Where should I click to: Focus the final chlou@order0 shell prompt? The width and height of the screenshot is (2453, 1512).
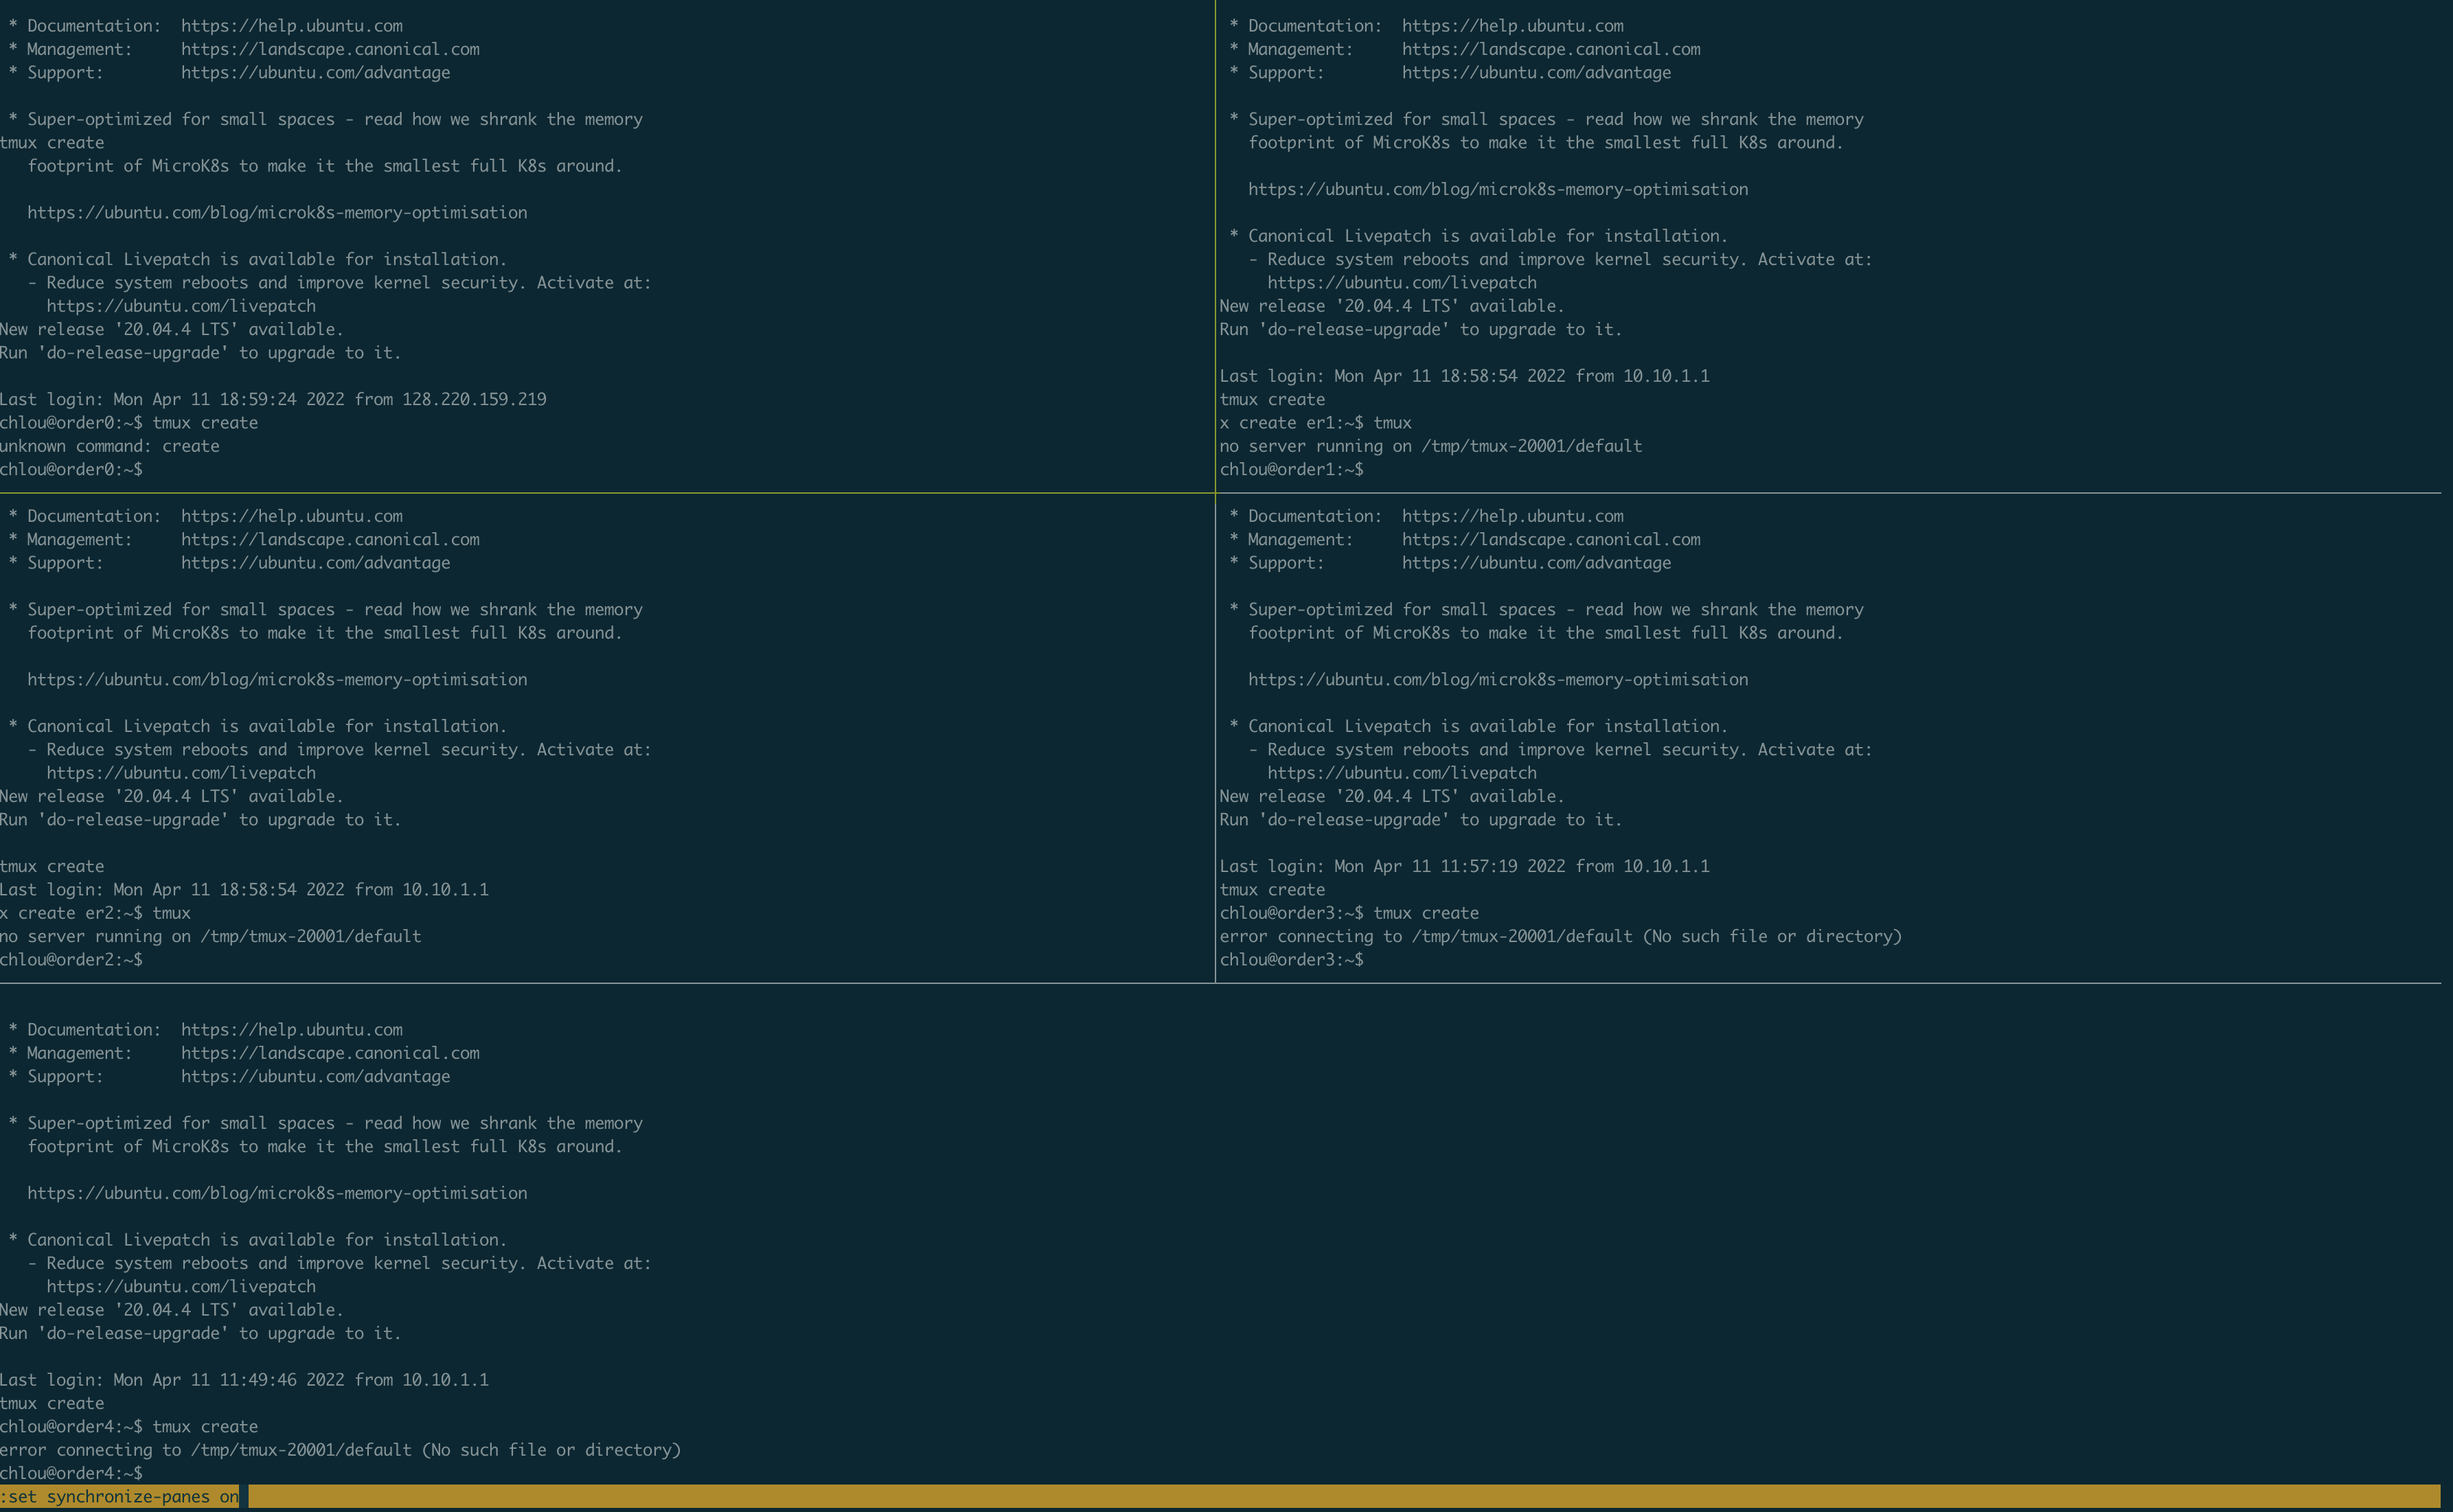point(72,469)
